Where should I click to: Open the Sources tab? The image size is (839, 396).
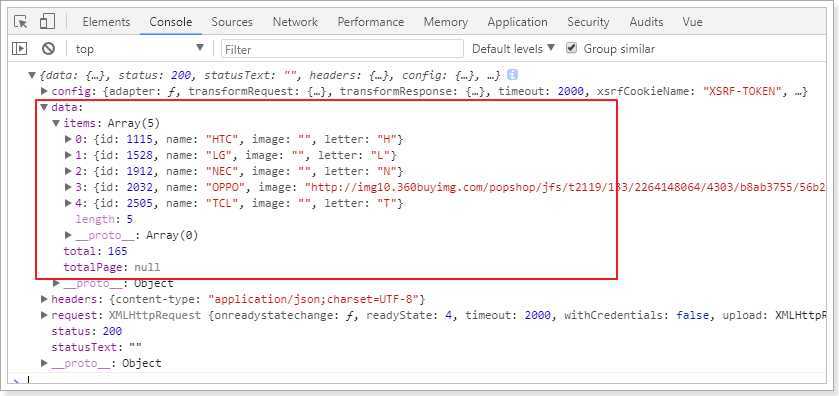click(232, 22)
